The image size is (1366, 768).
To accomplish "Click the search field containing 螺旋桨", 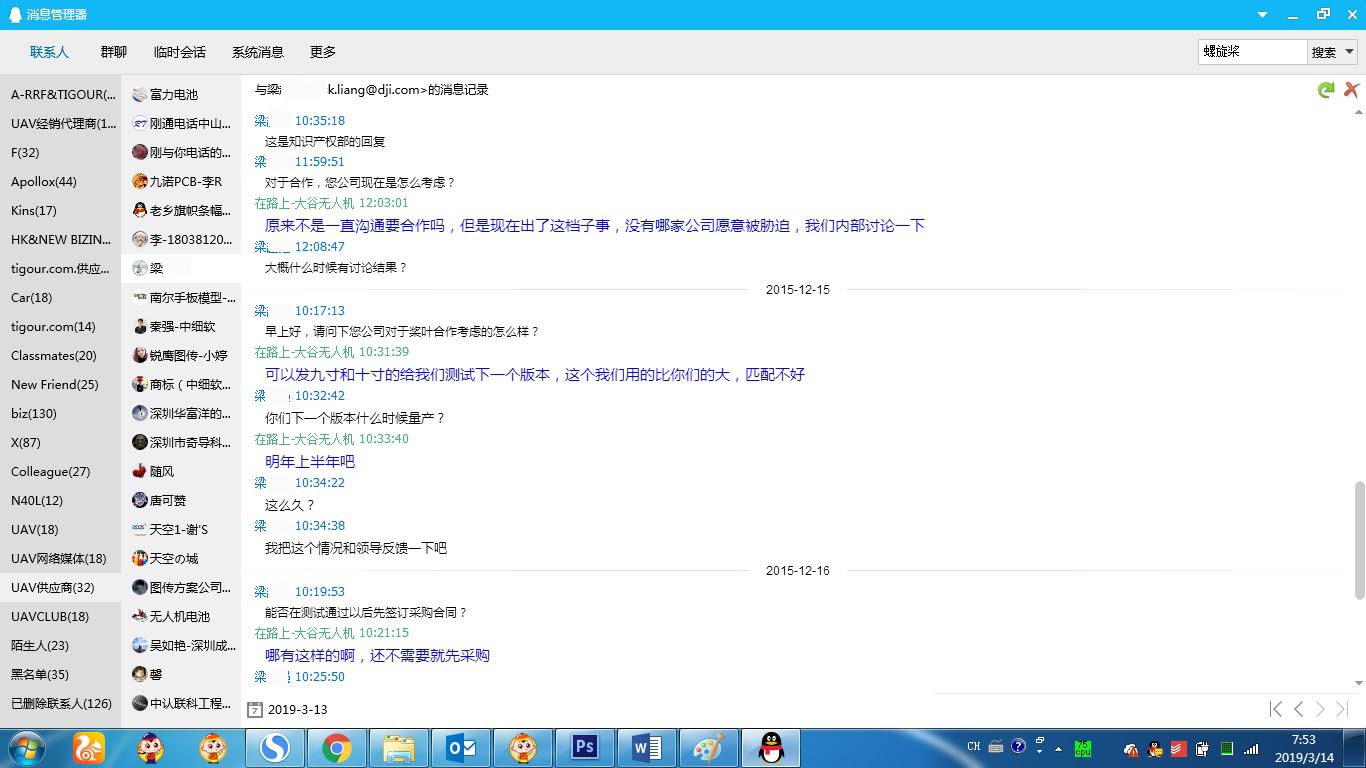I will point(1252,52).
